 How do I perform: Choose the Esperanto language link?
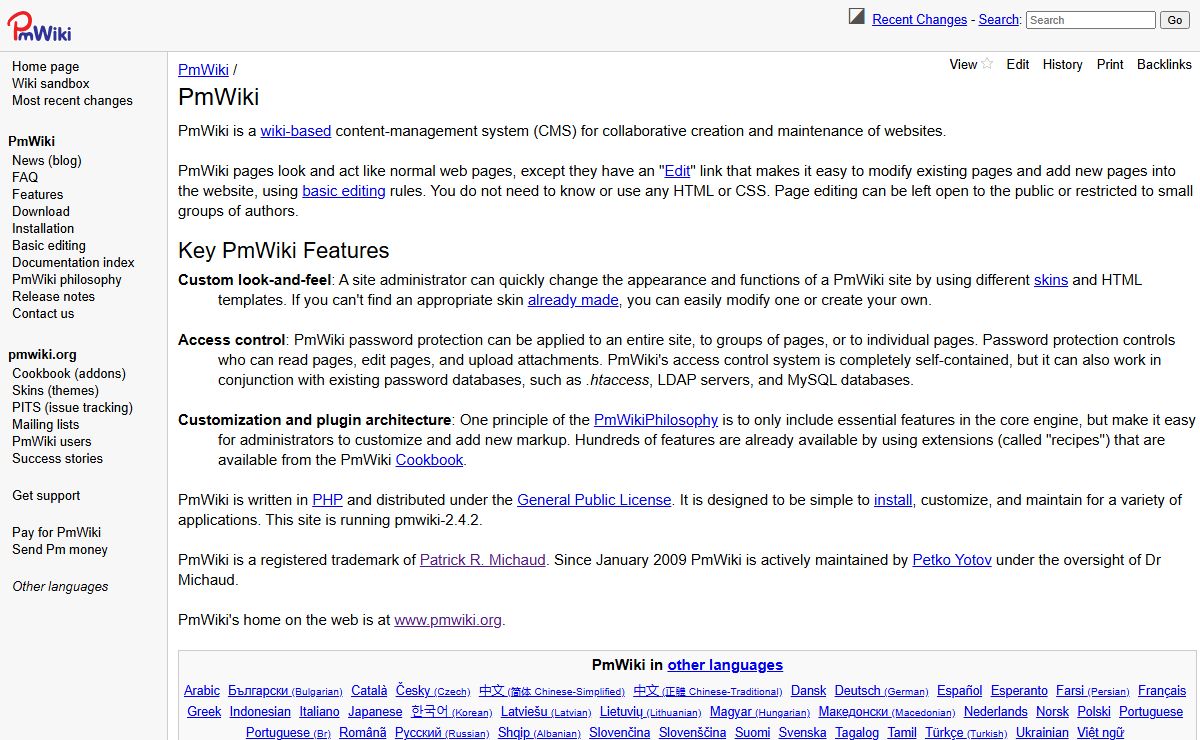(x=1019, y=691)
